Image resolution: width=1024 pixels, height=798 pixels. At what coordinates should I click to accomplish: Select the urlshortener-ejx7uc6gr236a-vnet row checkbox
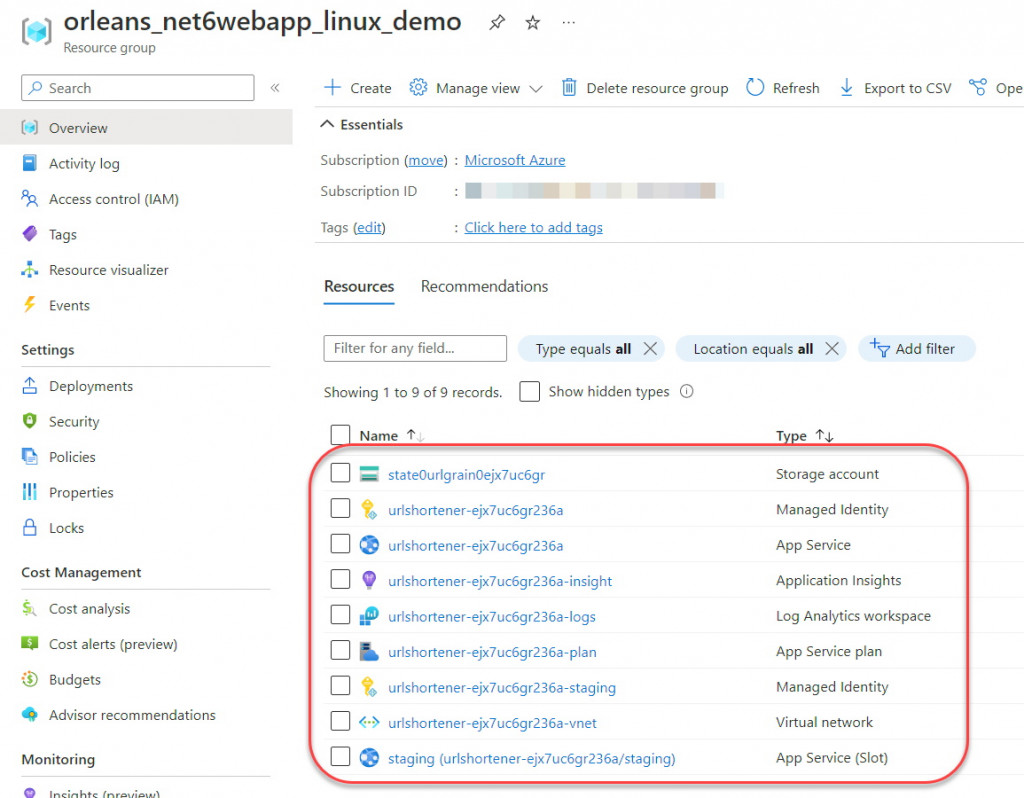340,721
